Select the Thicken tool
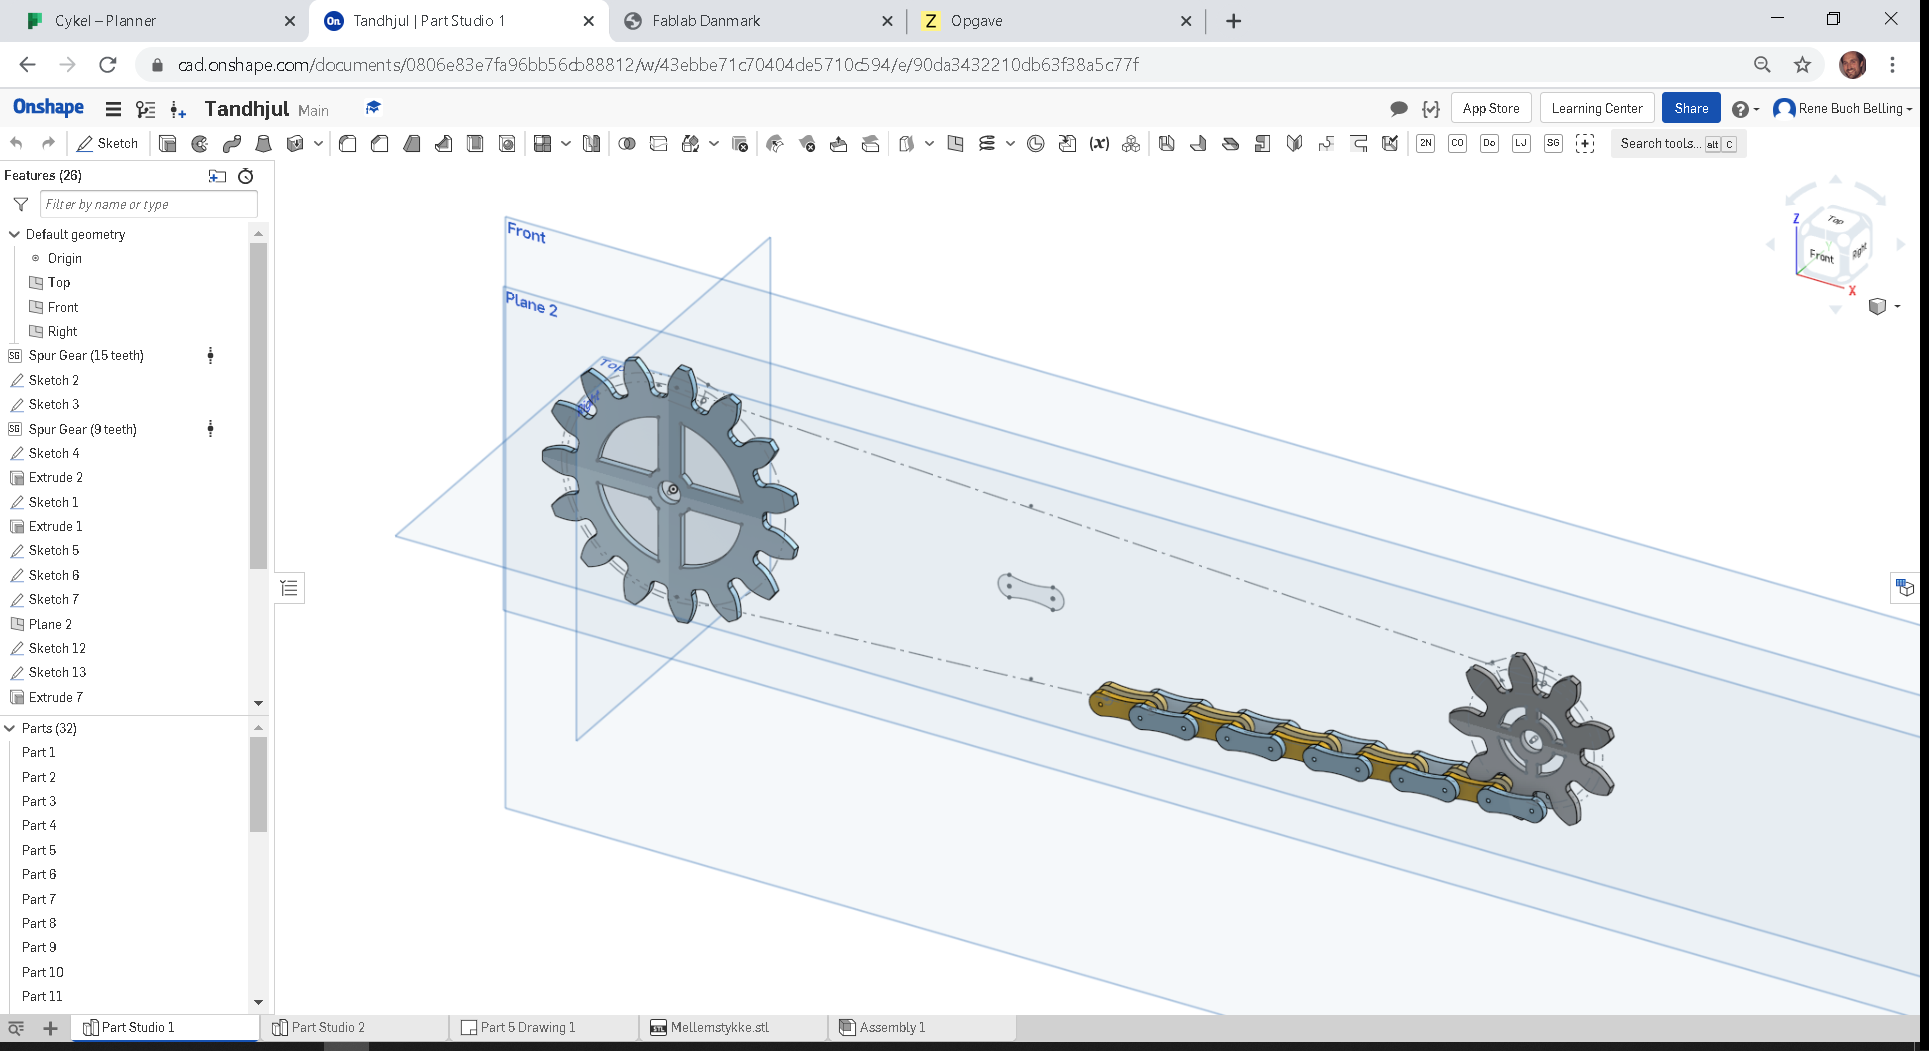 [295, 144]
